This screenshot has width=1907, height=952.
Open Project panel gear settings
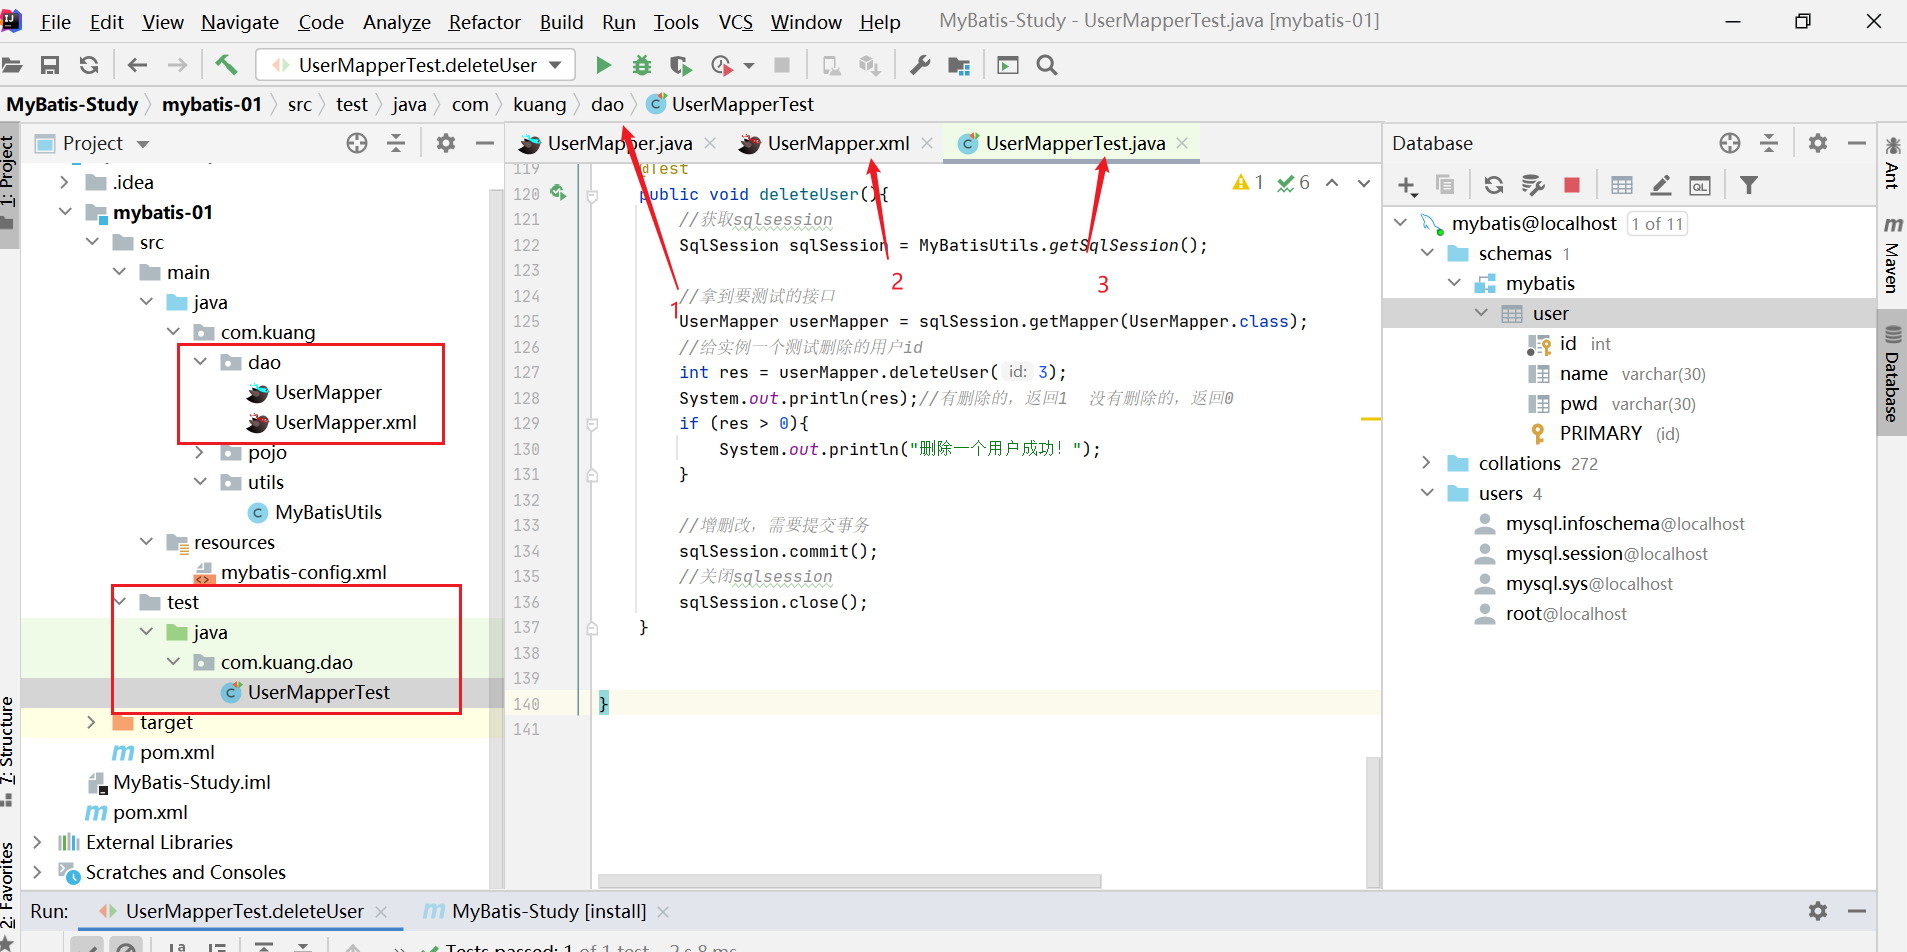click(446, 143)
